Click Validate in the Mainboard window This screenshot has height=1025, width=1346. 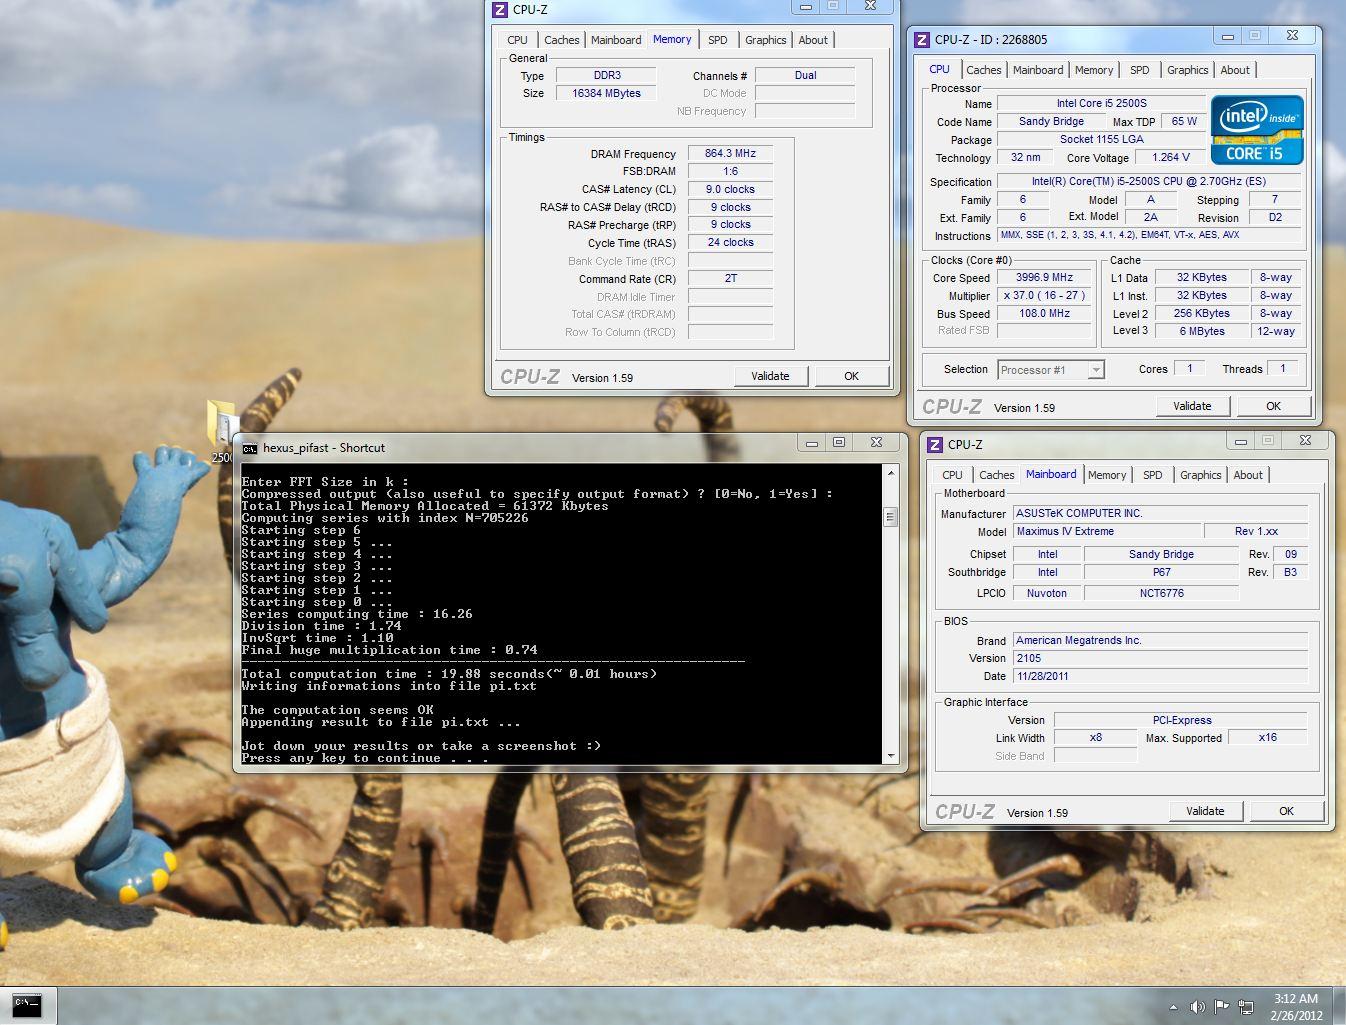pyautogui.click(x=1205, y=811)
